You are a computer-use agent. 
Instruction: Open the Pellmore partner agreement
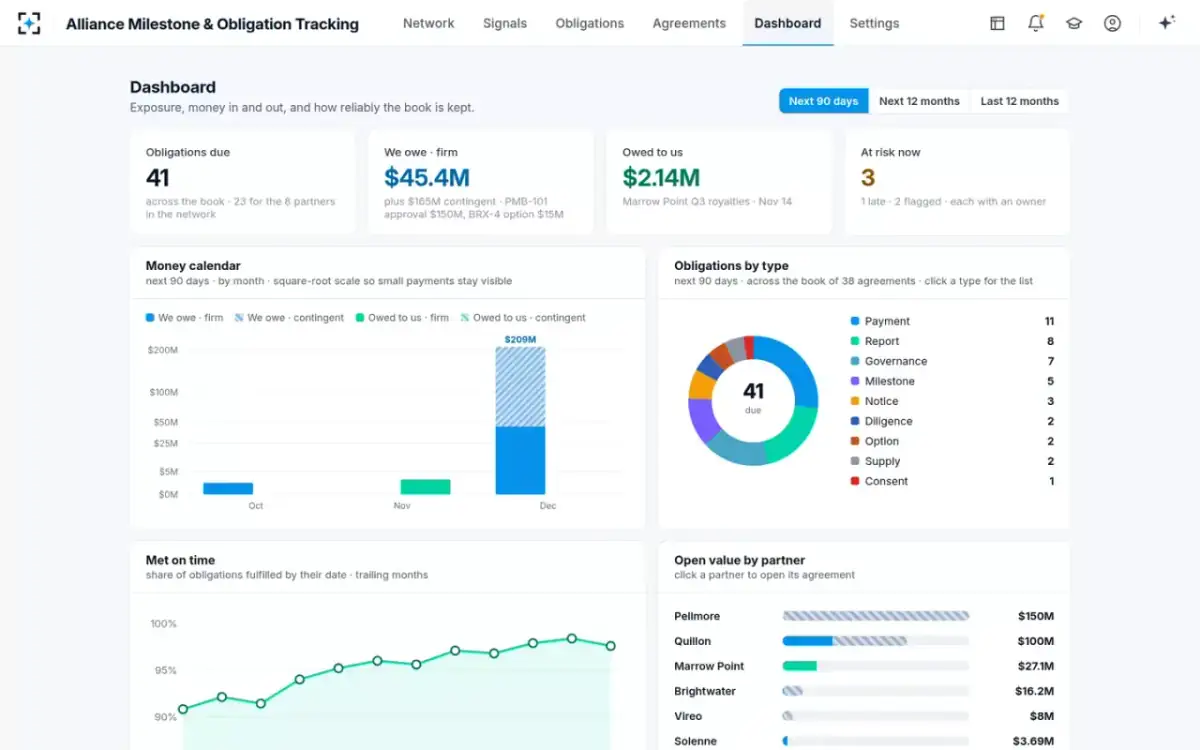(x=864, y=616)
